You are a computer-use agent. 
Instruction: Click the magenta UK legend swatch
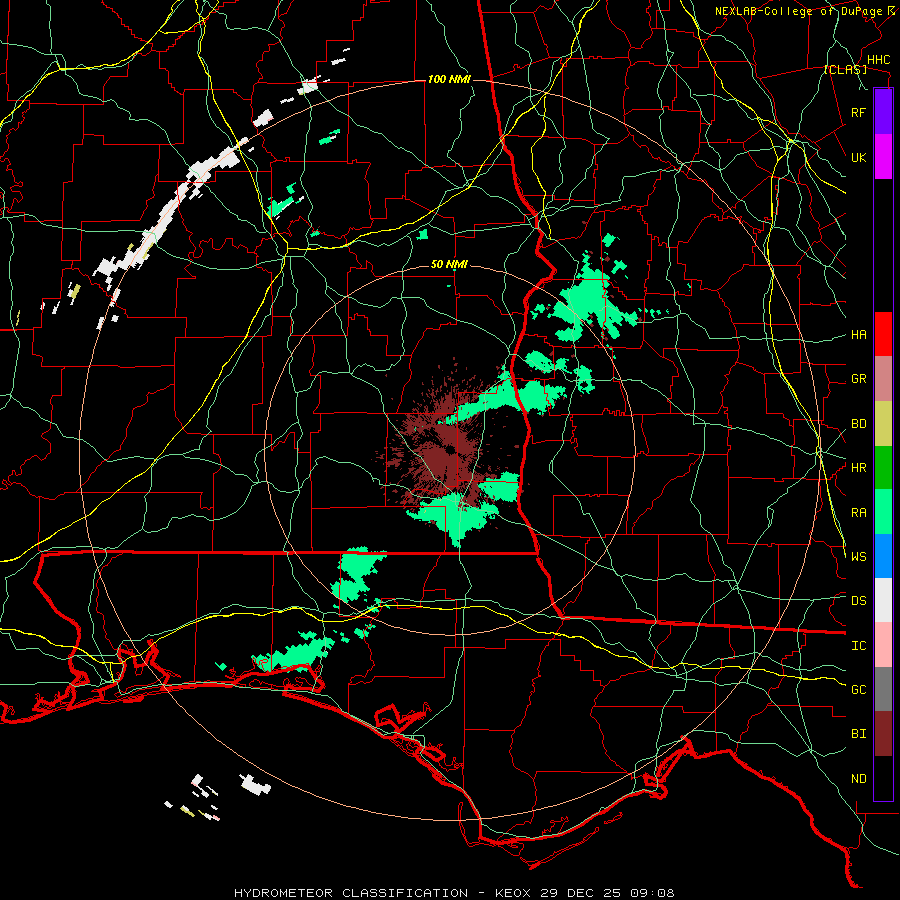click(883, 157)
